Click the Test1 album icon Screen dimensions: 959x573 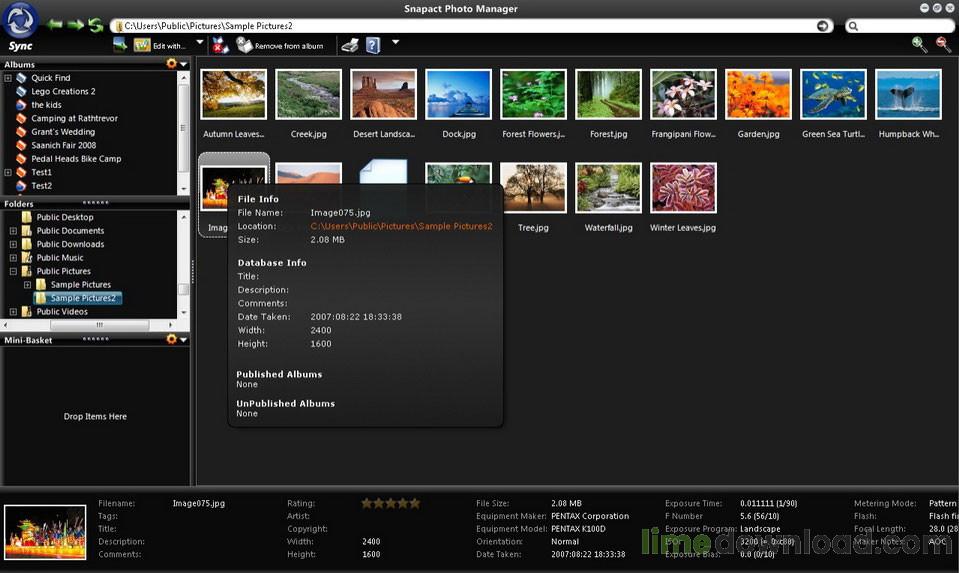coord(21,172)
